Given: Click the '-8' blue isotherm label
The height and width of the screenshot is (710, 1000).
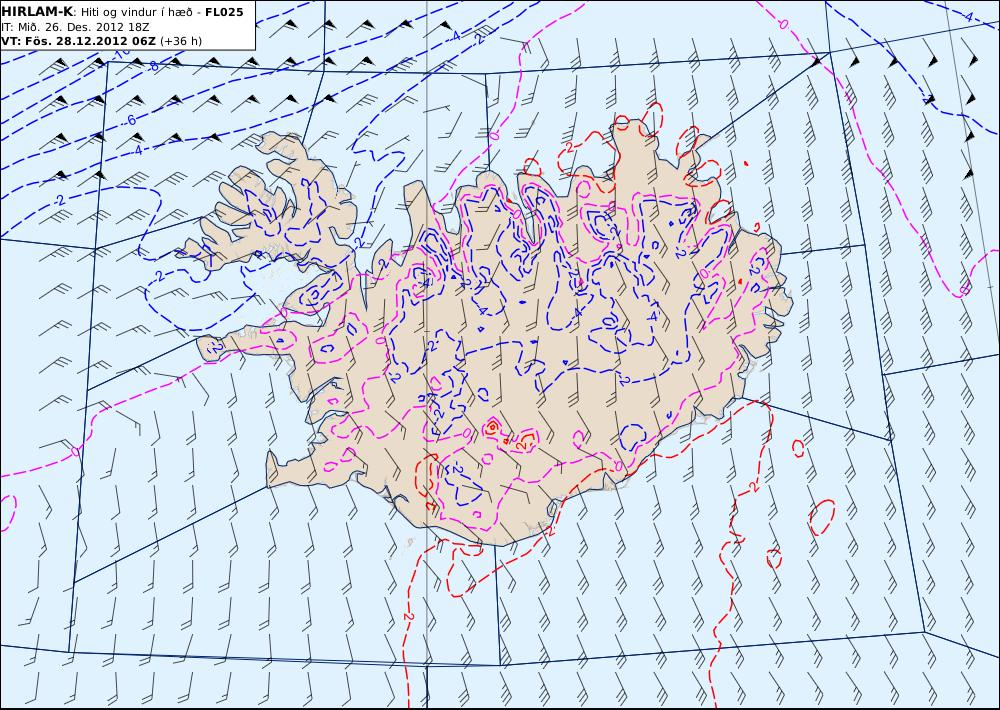Looking at the screenshot, I should (152, 66).
